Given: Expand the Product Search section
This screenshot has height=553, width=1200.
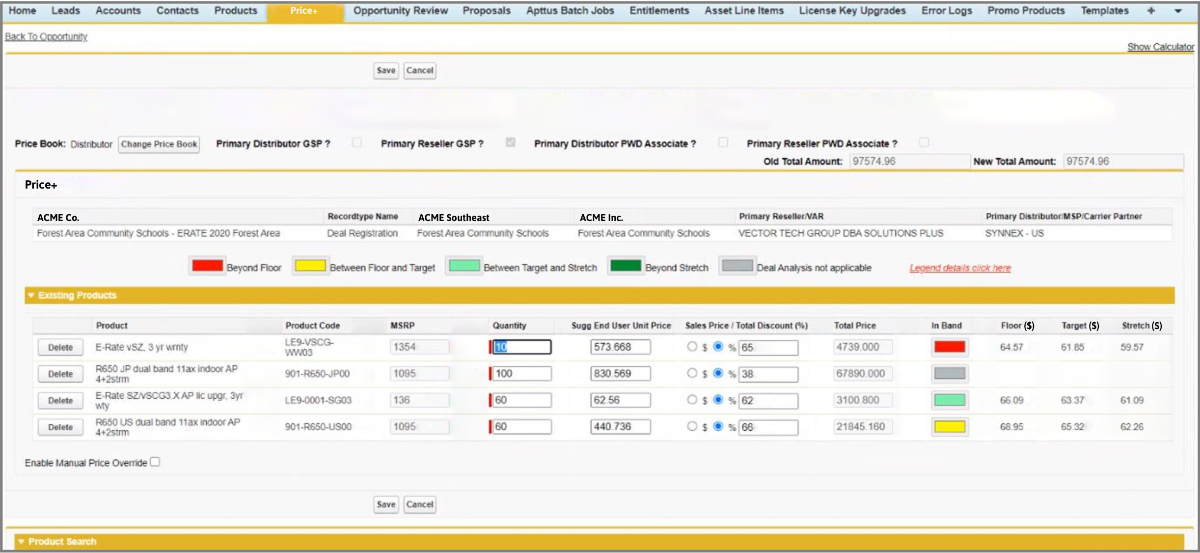Looking at the screenshot, I should [21, 542].
